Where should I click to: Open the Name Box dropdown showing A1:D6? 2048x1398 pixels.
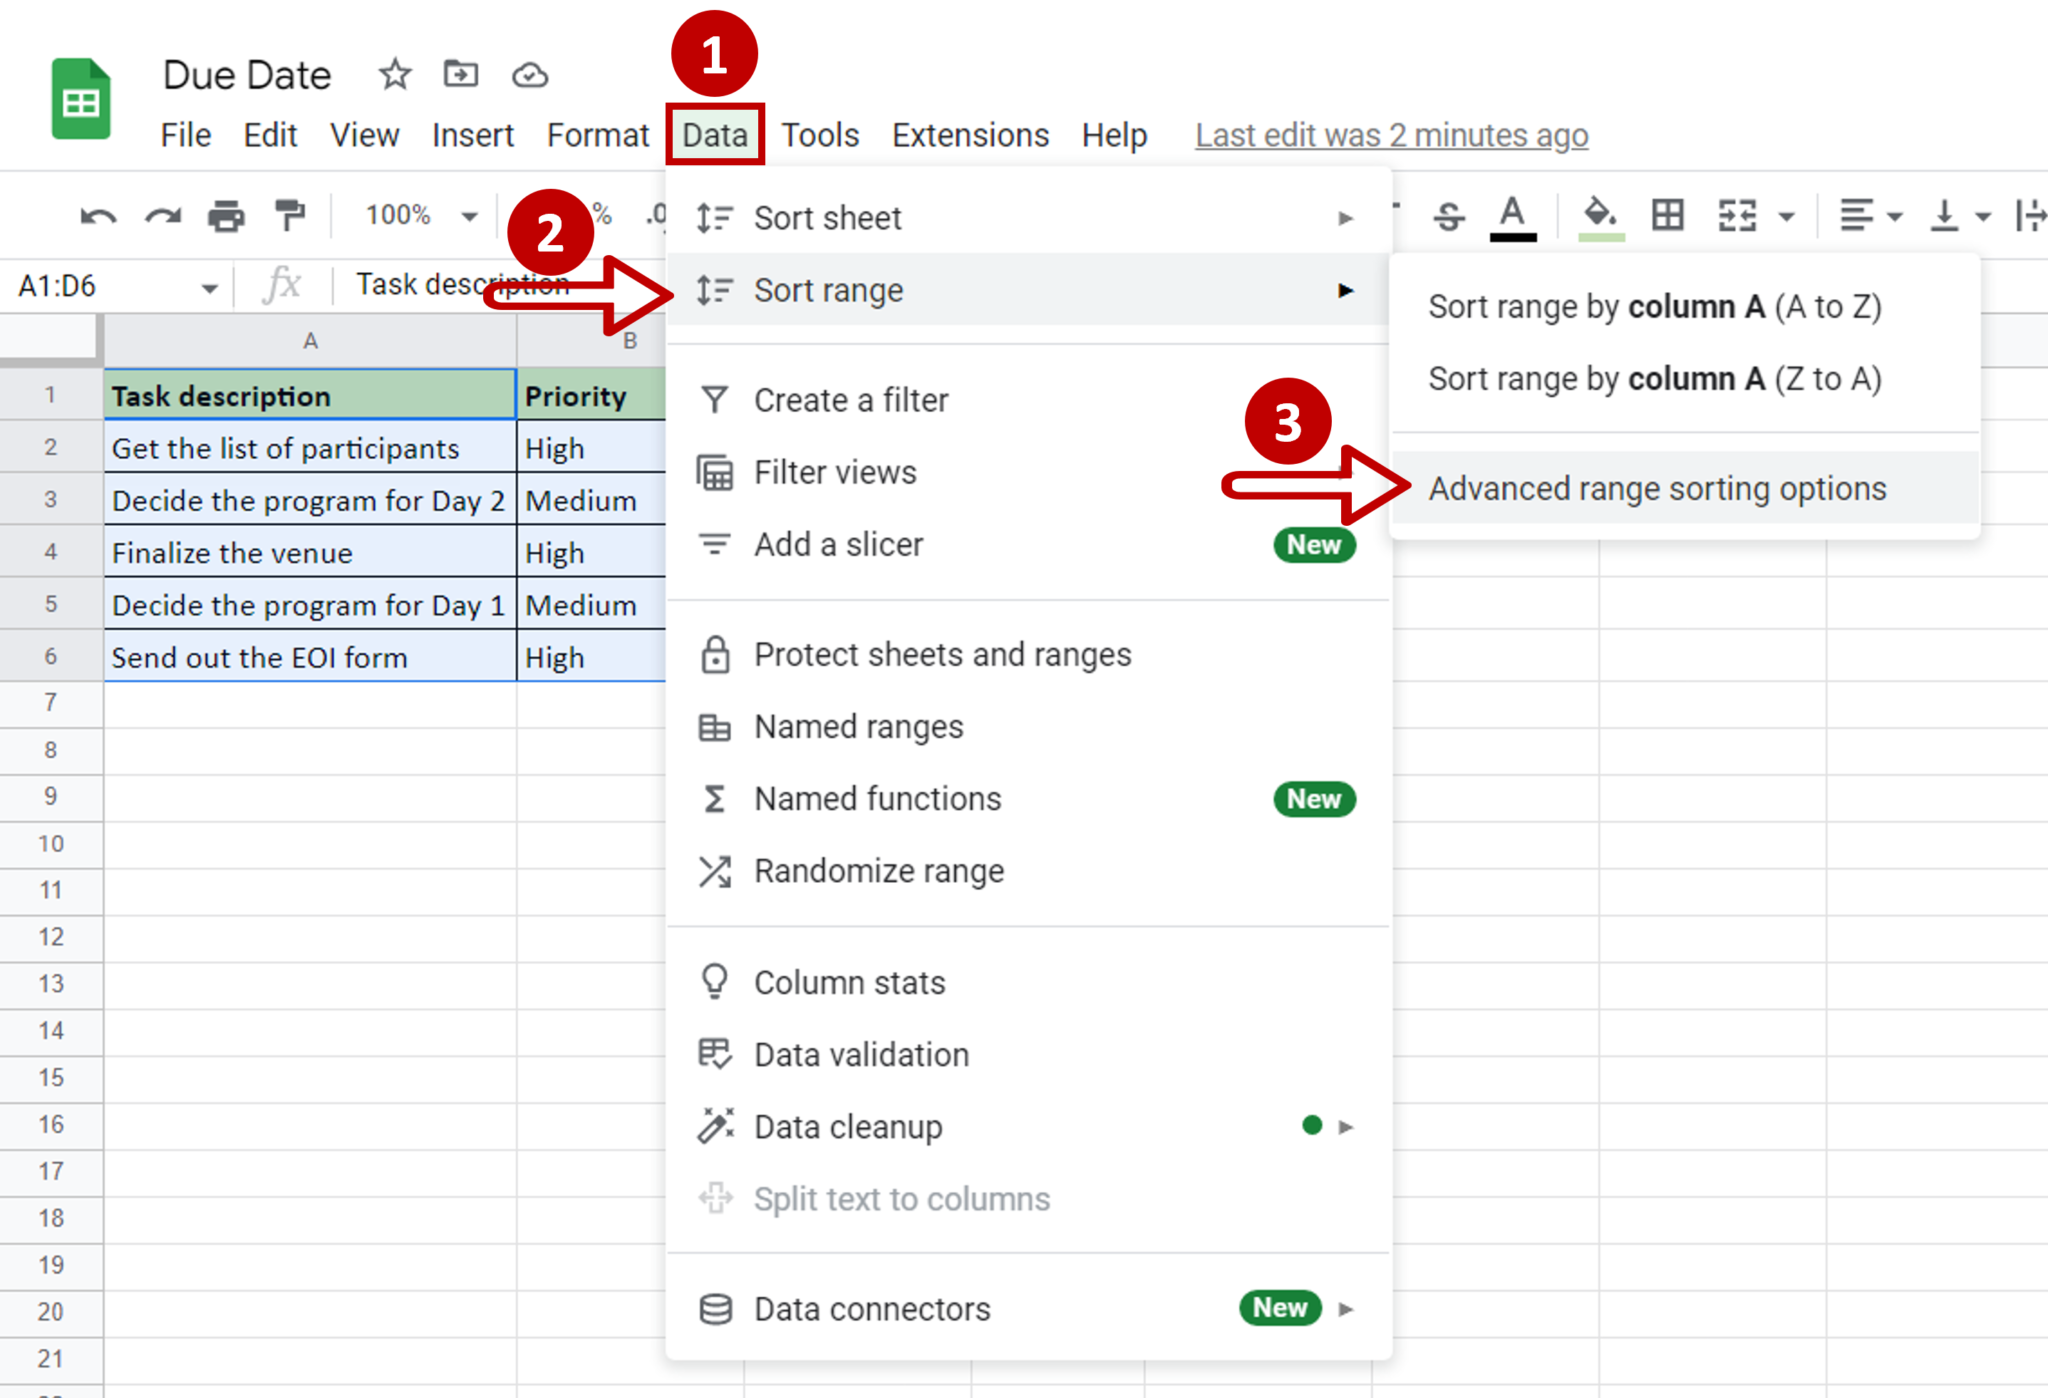point(209,285)
